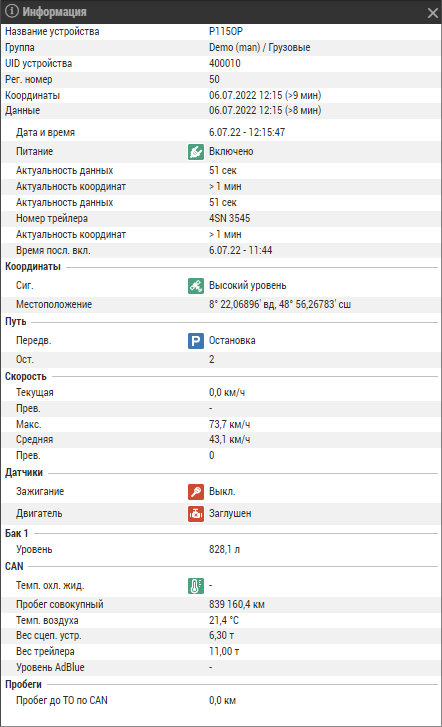Screen dimensions: 442x727
Task: Select the Пробег совокупный row value
Action: (x=237, y=604)
